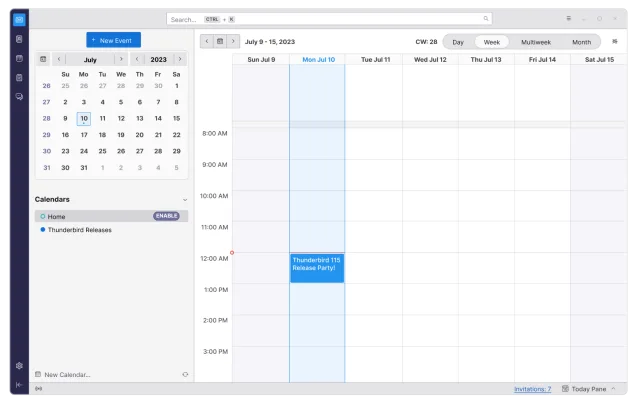Go to next week in main view

click(x=233, y=41)
